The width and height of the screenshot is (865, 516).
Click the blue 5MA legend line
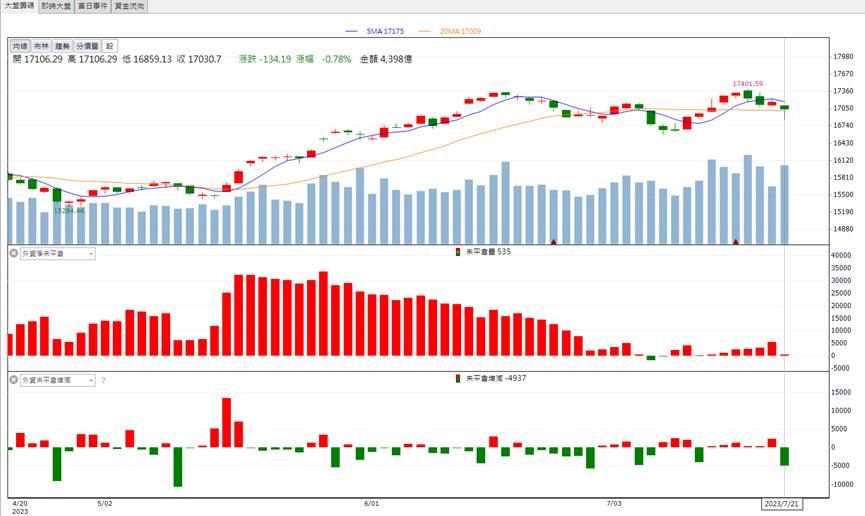pyautogui.click(x=351, y=31)
